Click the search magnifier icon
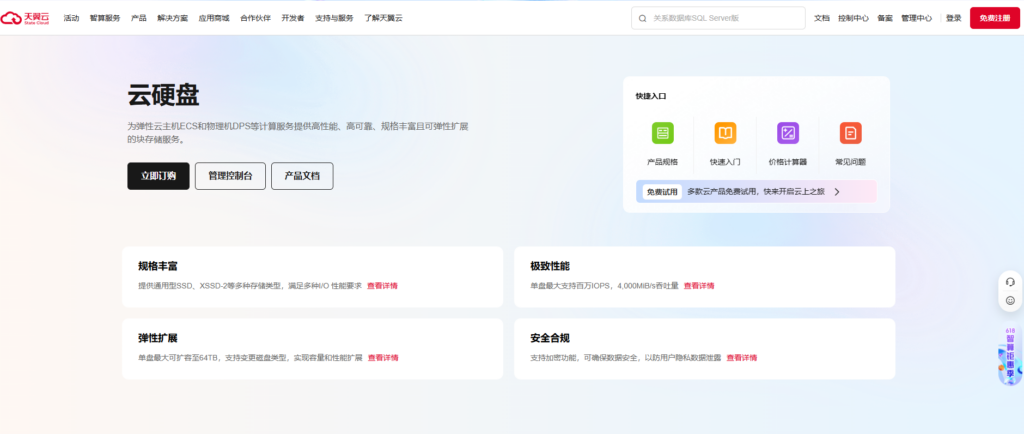Screen dimensions: 1024x434 pos(642,18)
